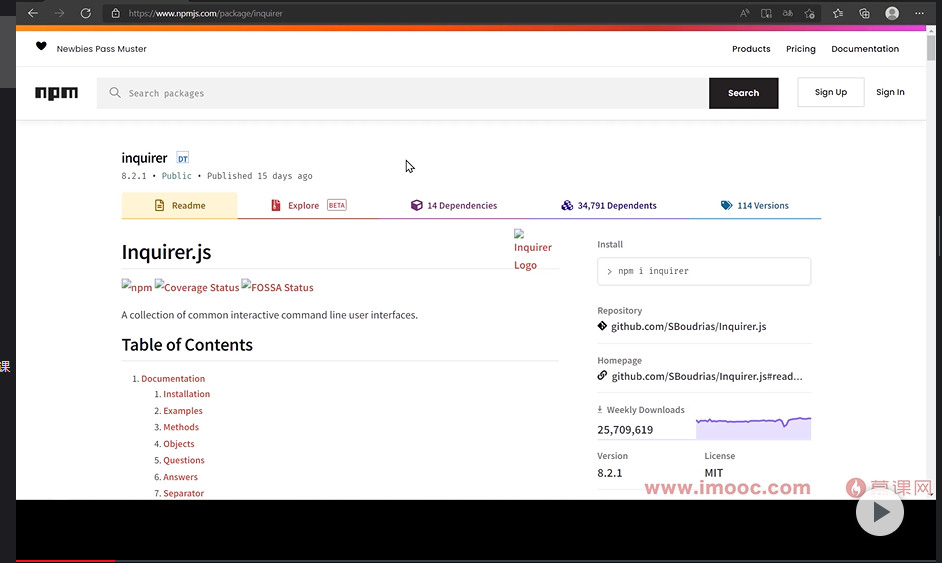Viewport: 942px width, 563px height.
Task: Jump to Methods section
Action: point(181,427)
